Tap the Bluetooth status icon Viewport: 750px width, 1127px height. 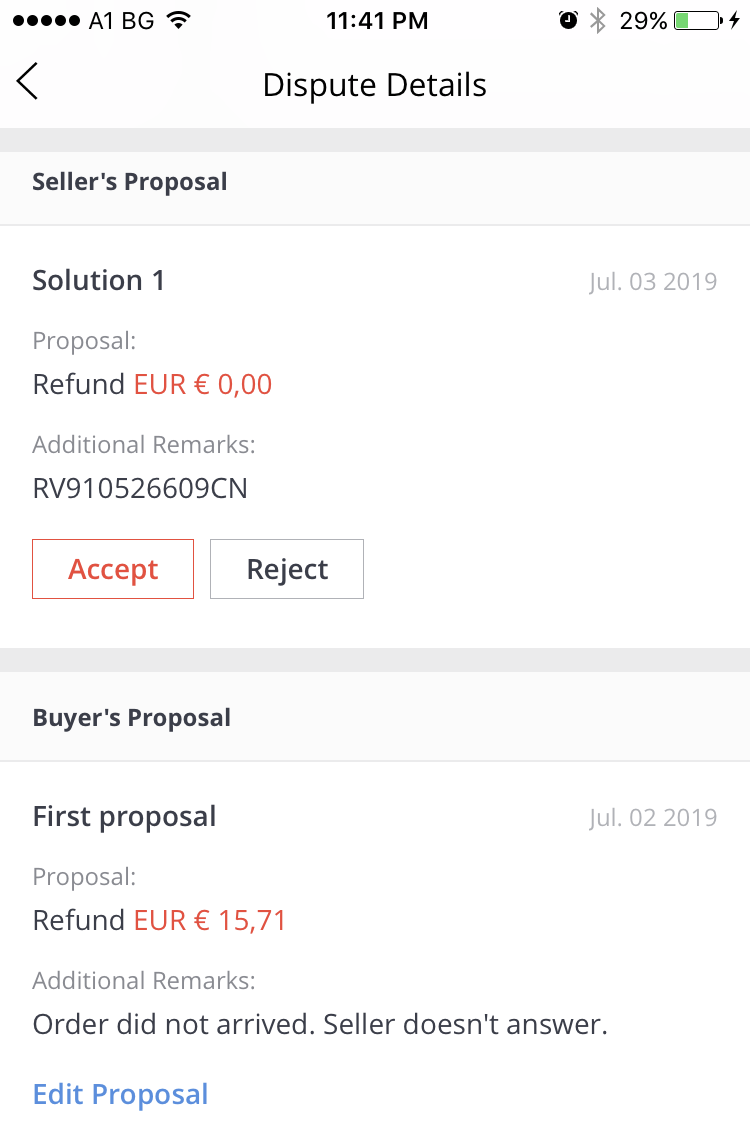pos(598,21)
